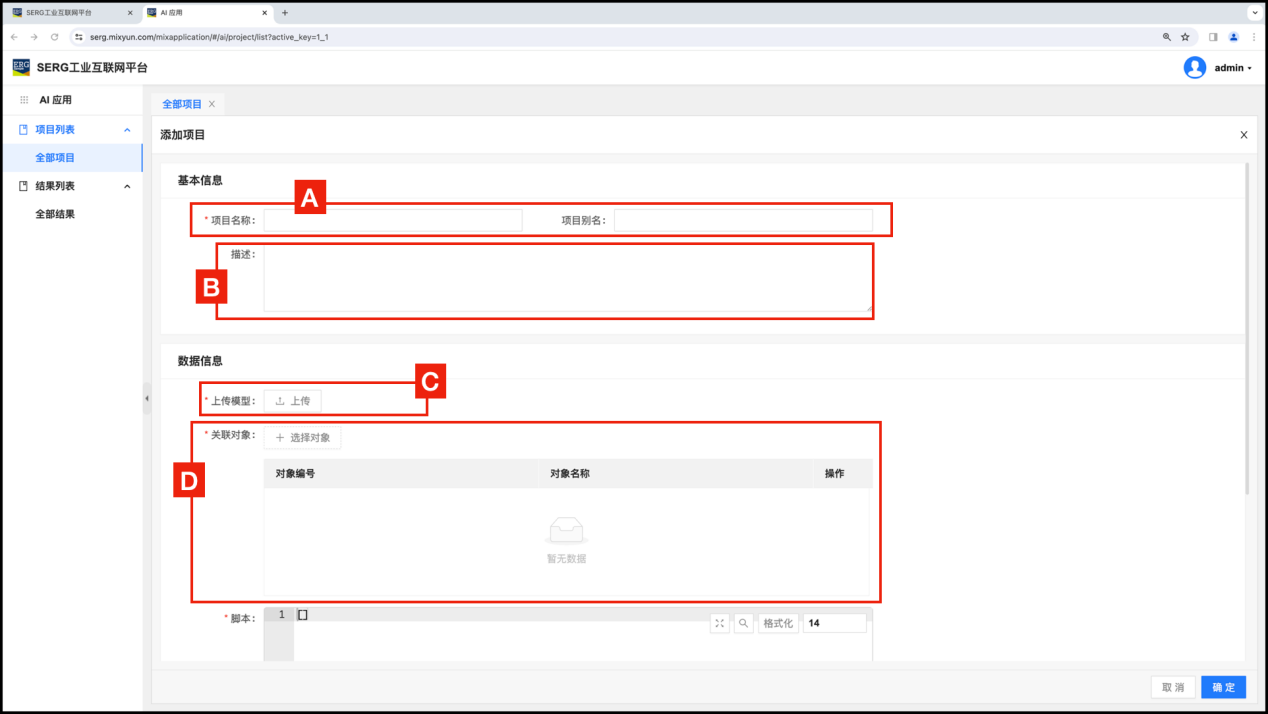Click the admin user avatar icon

pyautogui.click(x=1194, y=68)
